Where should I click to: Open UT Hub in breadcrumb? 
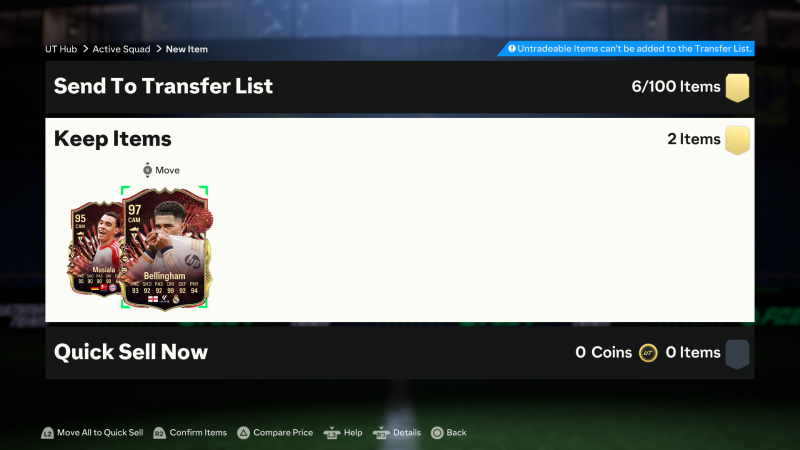(x=61, y=49)
